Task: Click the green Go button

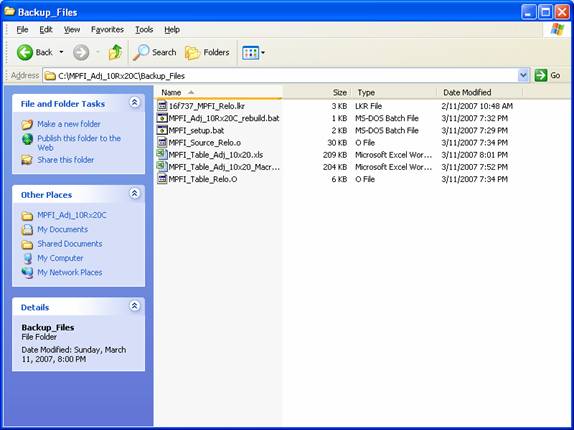Action: (548, 75)
